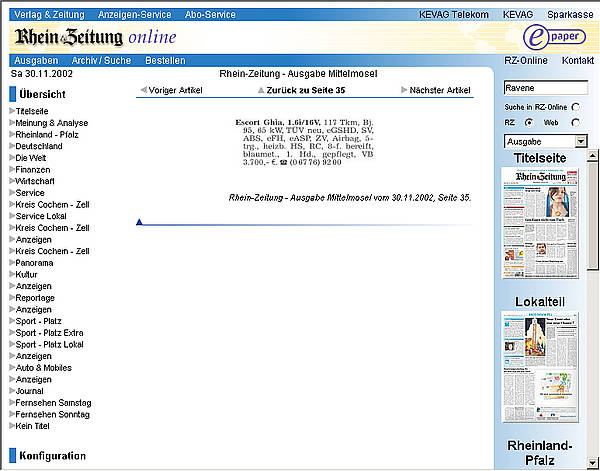This screenshot has width=600, height=471.
Task: Click the blue triangle below the article
Action: tap(139, 222)
